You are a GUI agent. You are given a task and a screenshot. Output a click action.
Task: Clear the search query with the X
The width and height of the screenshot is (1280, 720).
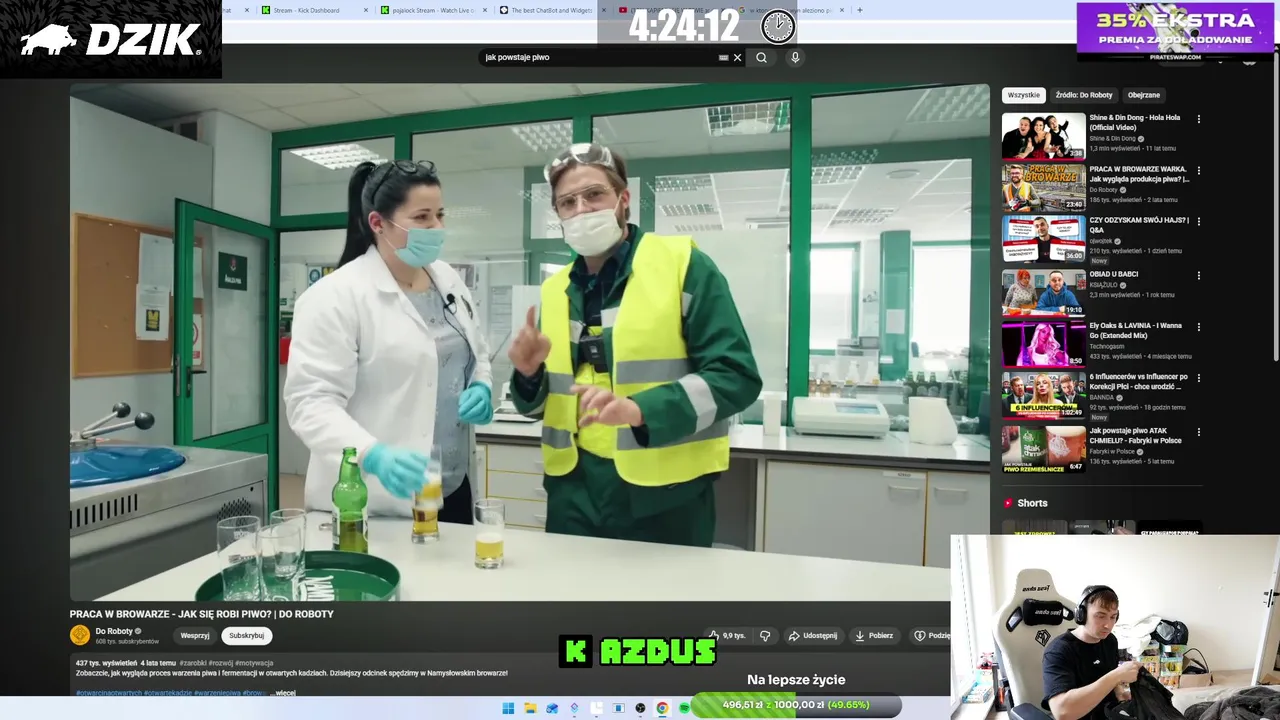[738, 57]
